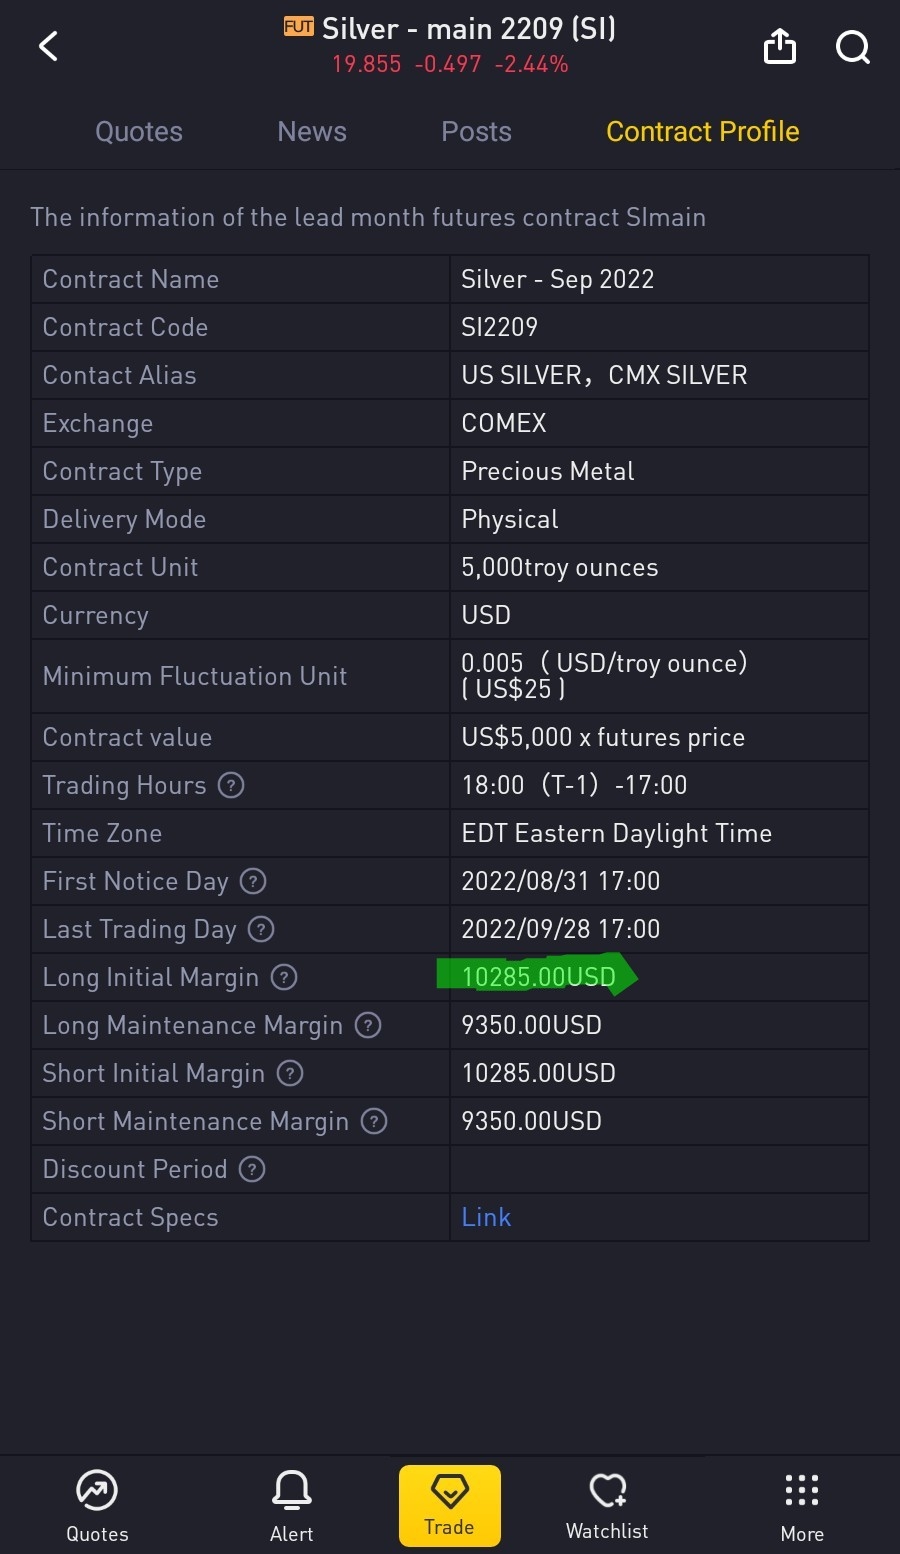Tap the back arrow icon

pos(48,46)
